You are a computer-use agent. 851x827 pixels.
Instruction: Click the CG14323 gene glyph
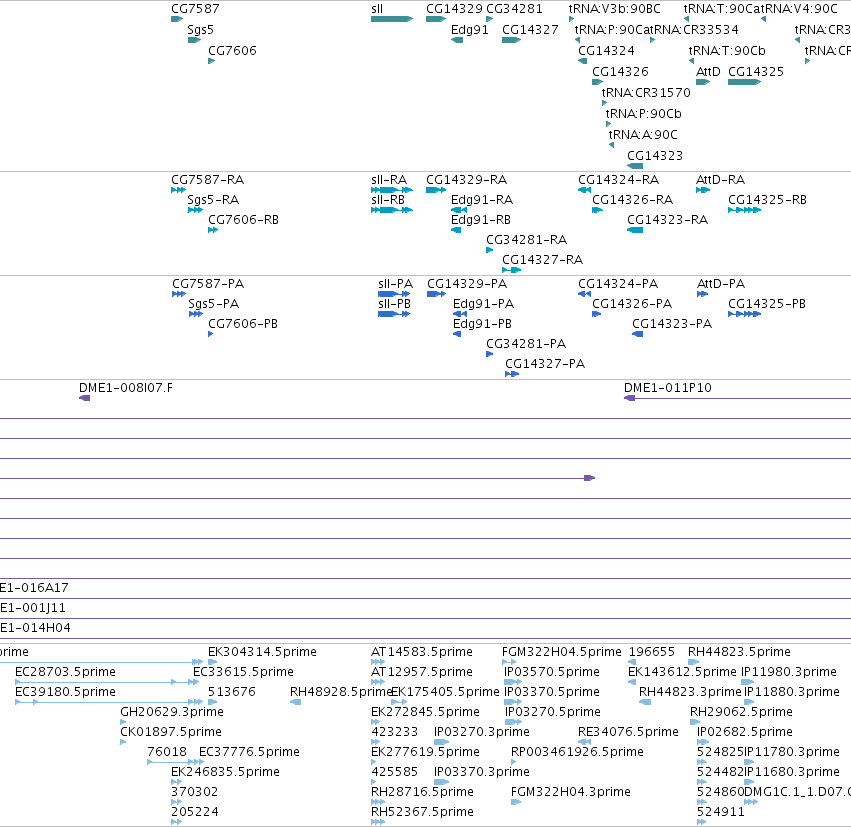[635, 166]
